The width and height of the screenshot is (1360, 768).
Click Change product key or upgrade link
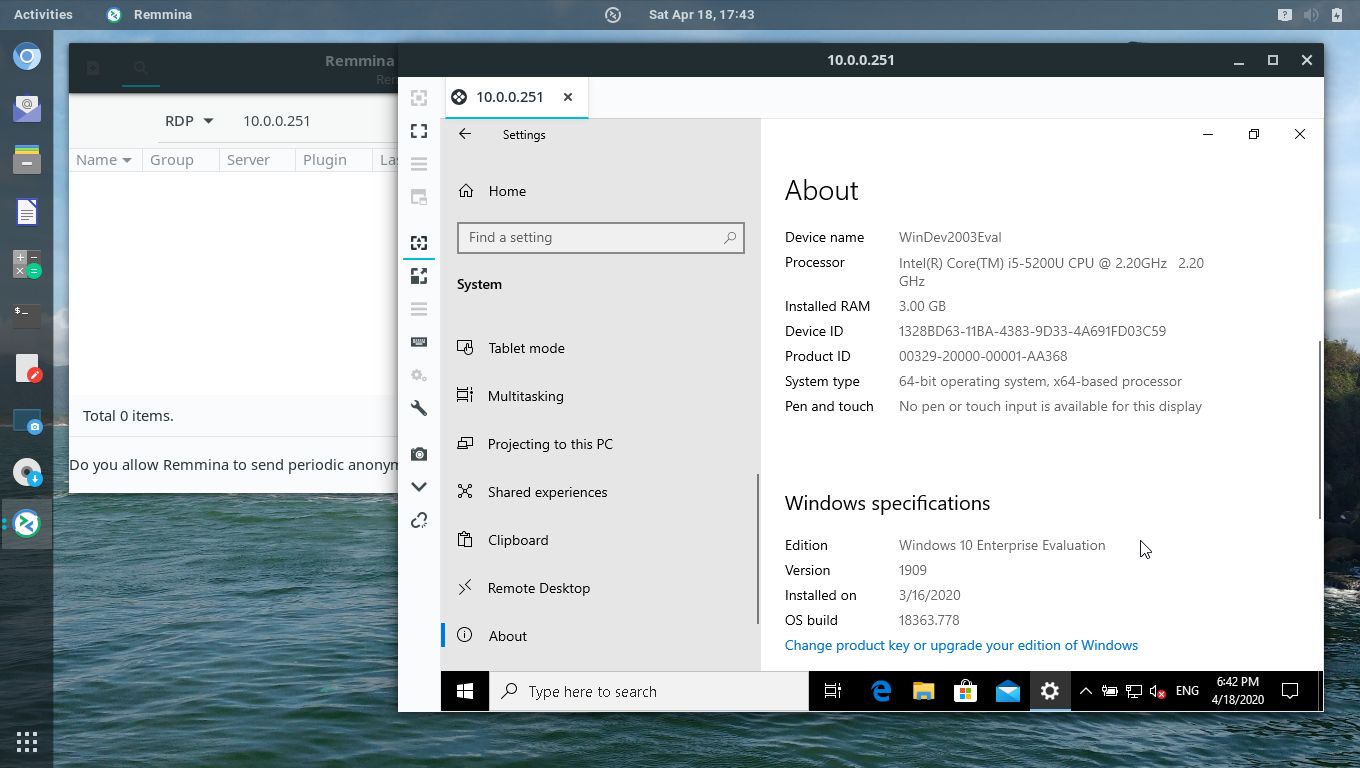(961, 645)
